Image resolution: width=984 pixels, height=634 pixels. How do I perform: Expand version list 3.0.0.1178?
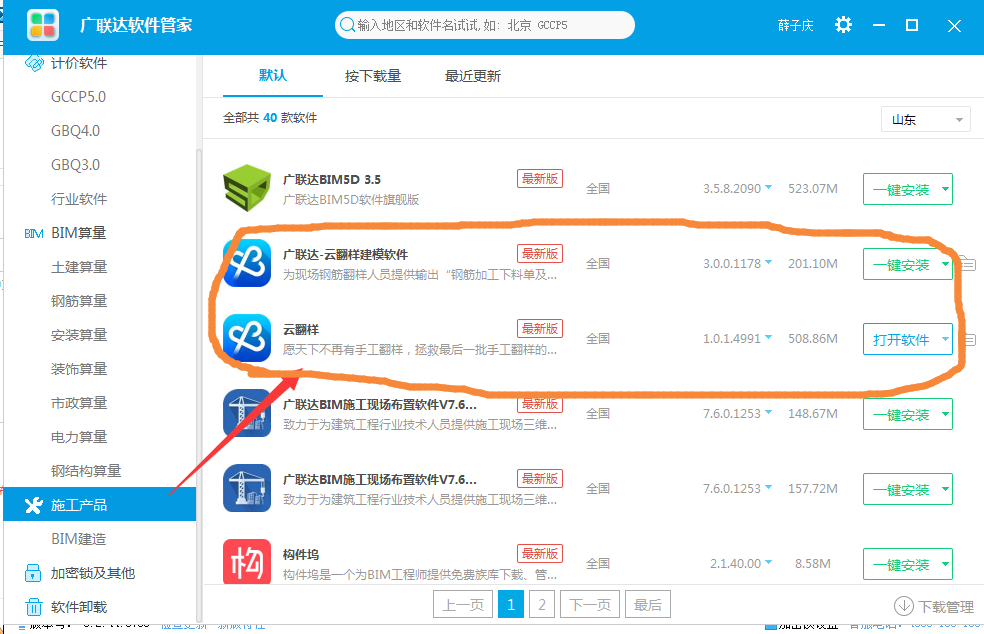pyautogui.click(x=769, y=262)
